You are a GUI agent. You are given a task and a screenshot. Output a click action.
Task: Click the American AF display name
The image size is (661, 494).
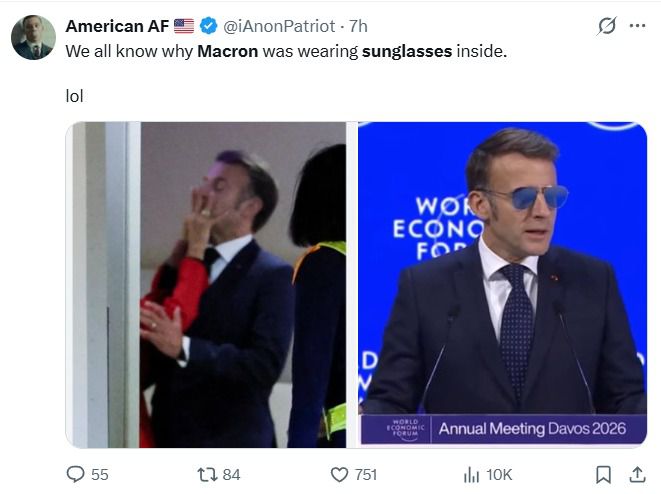click(x=118, y=26)
